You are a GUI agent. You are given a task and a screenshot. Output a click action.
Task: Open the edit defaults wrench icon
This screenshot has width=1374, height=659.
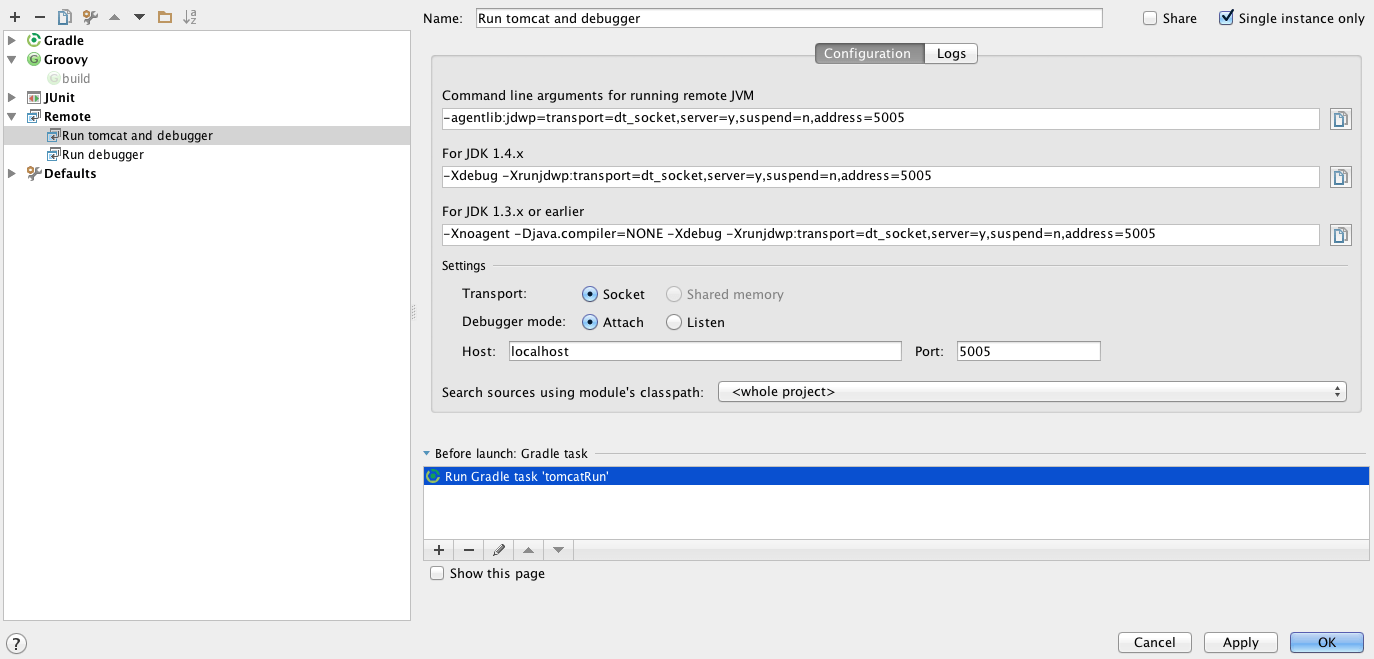[x=90, y=17]
